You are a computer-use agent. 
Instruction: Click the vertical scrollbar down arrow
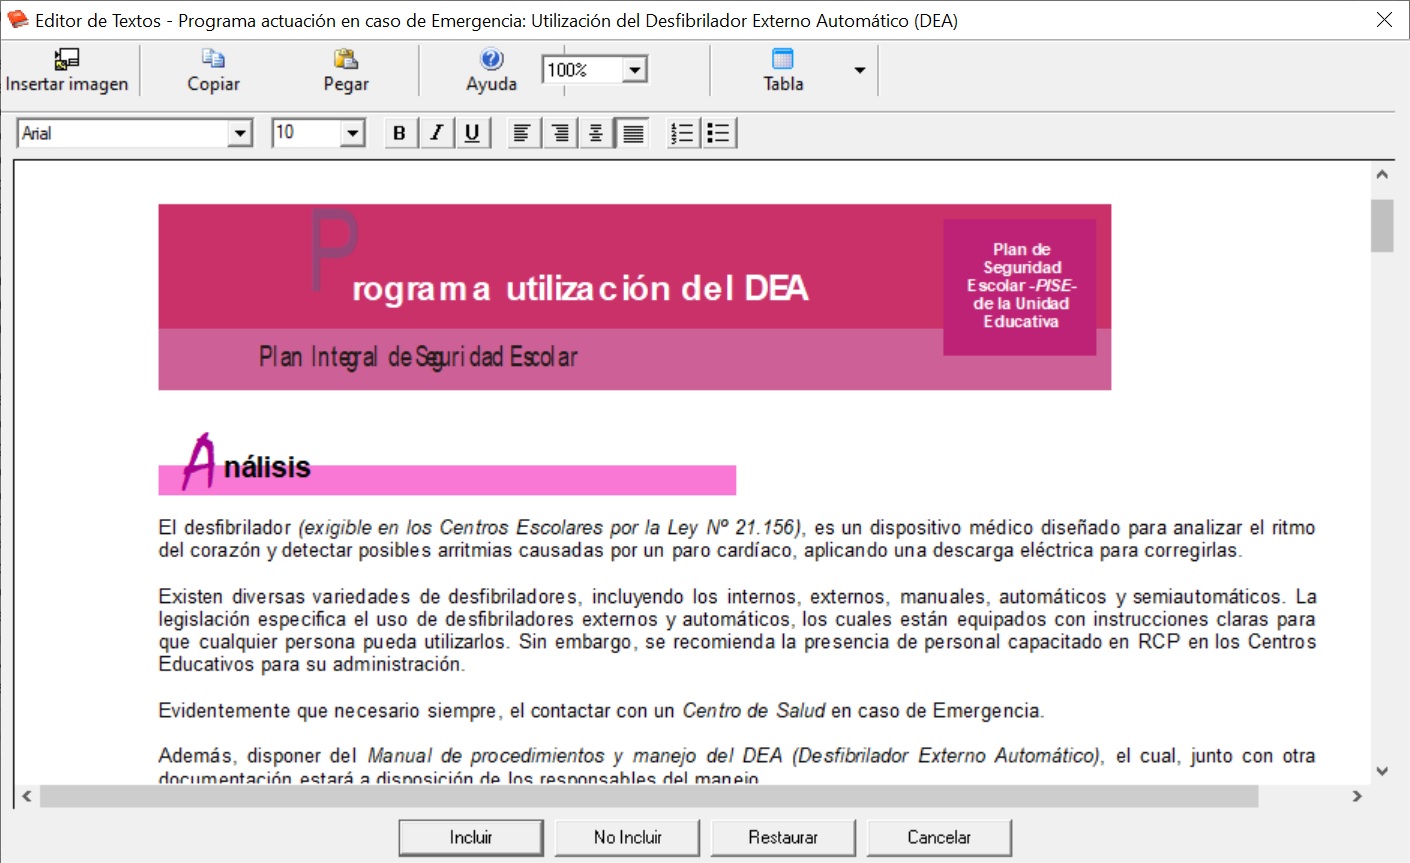(x=1382, y=771)
